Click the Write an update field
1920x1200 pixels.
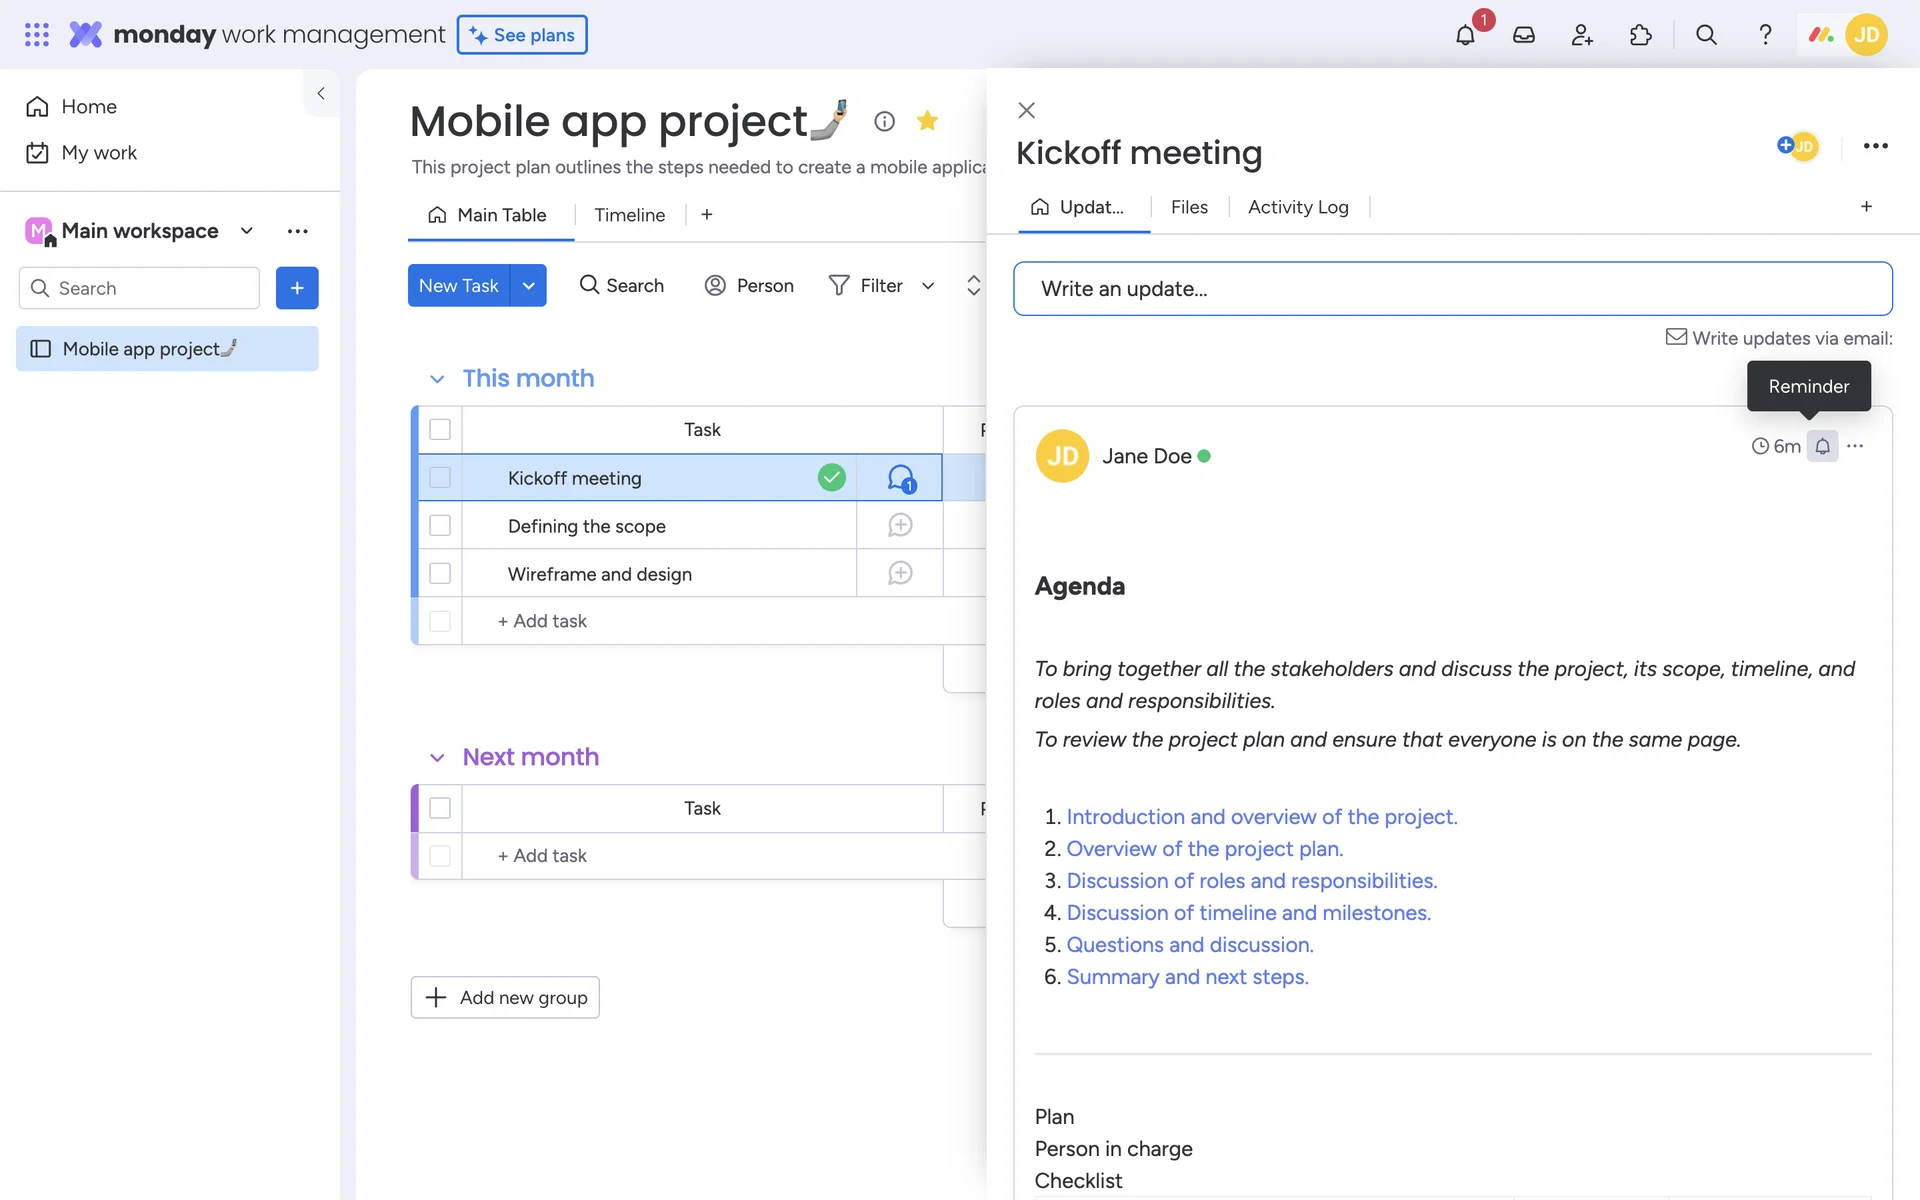tap(1452, 289)
